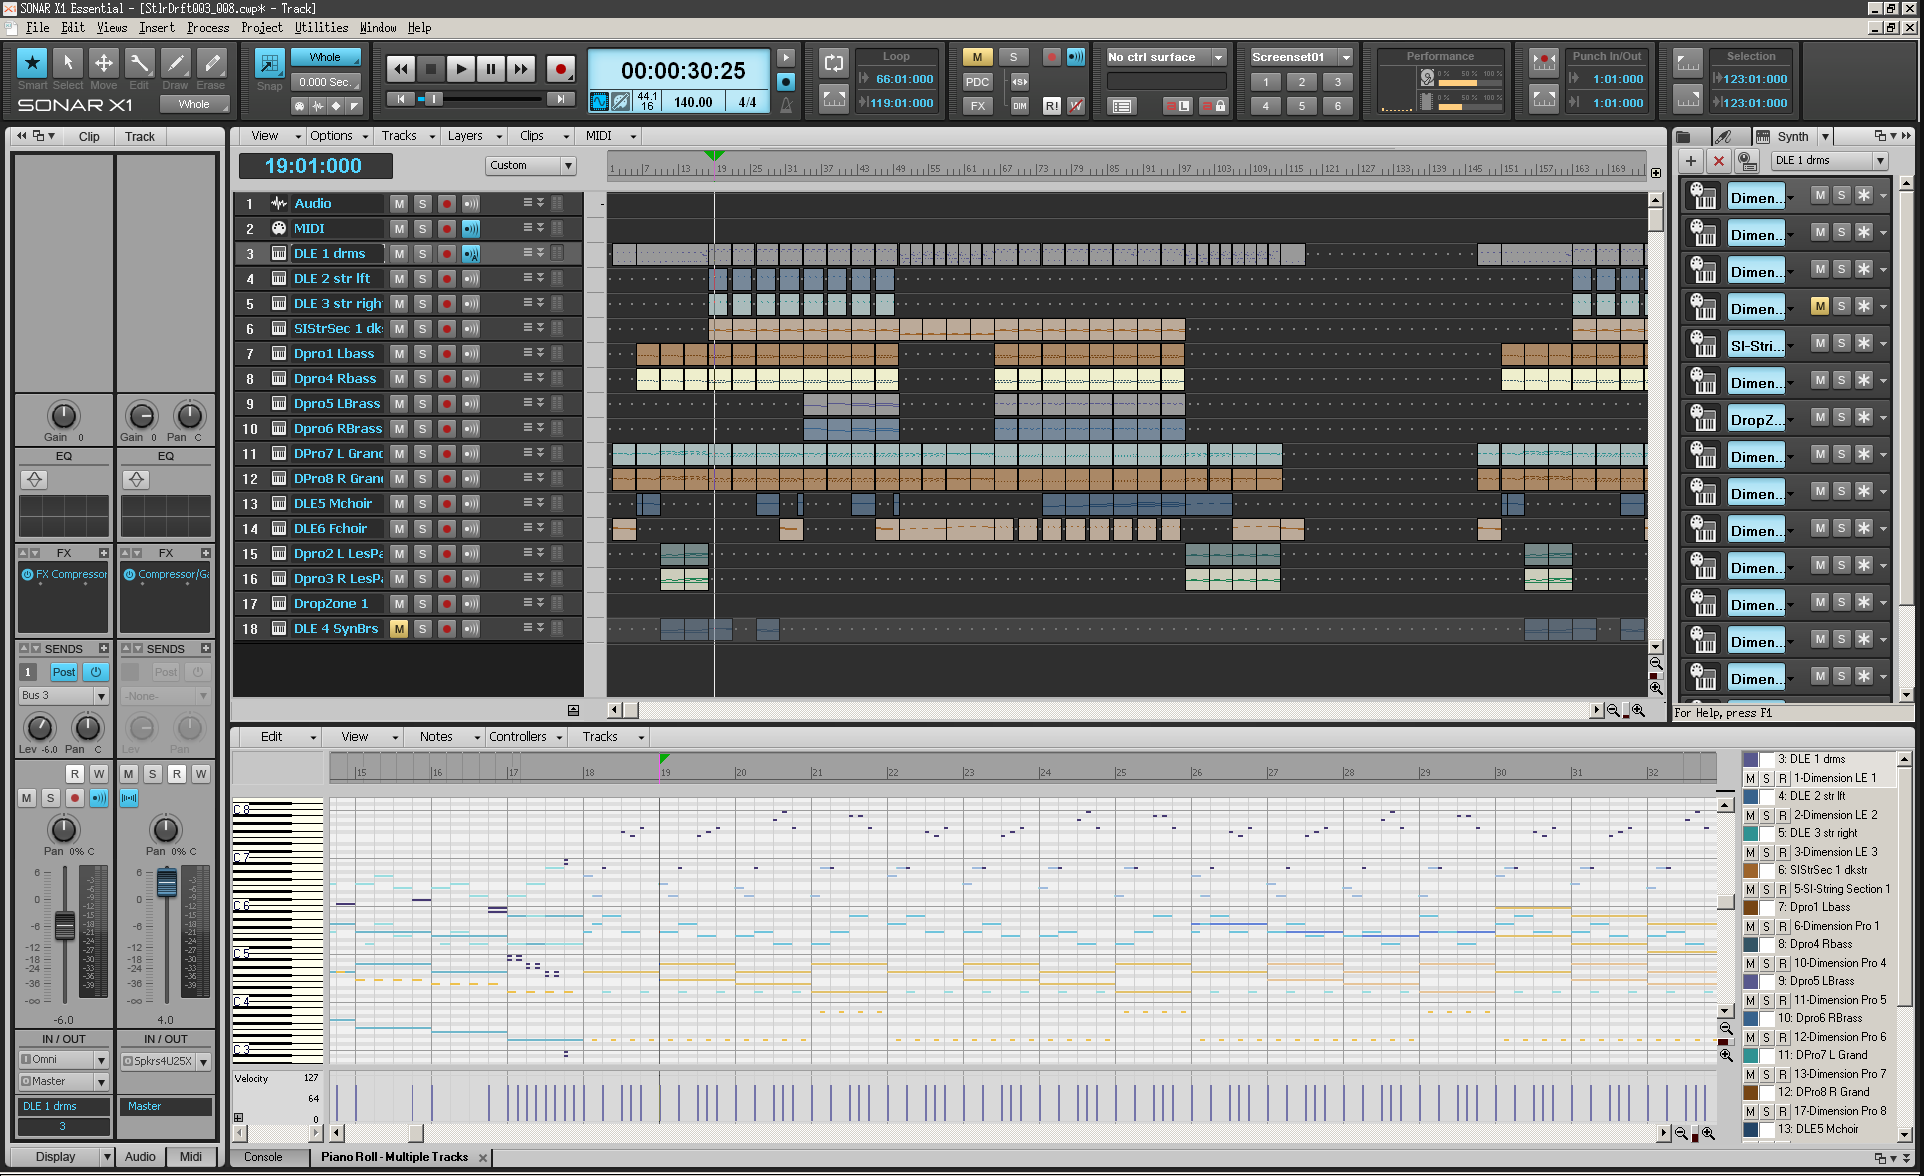
Task: Enable the metronome icon
Action: [786, 103]
